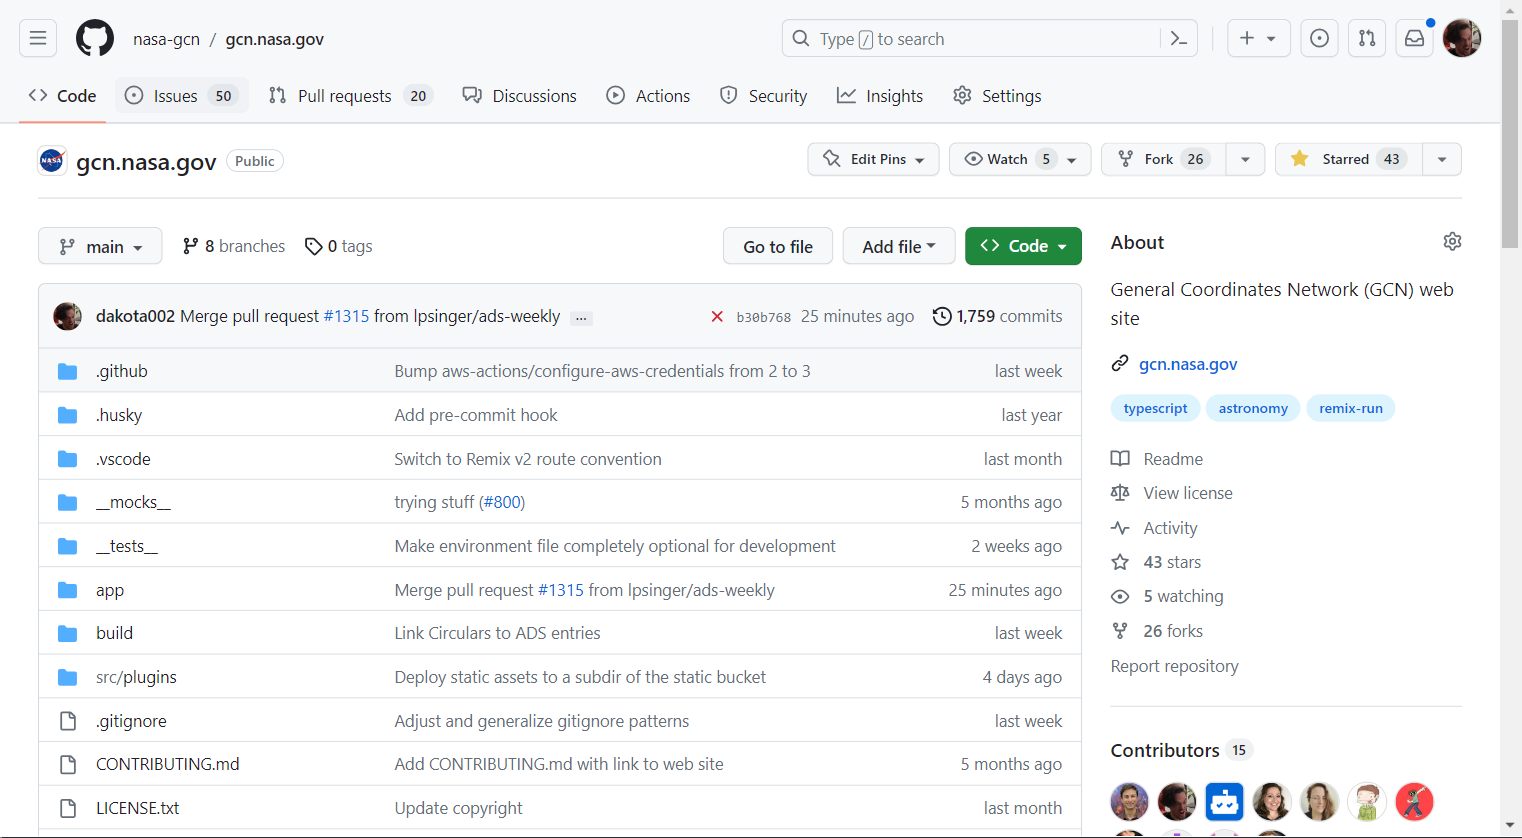Screen dimensions: 1522x838
Task: Expand the Fork options arrow
Action: (1245, 159)
